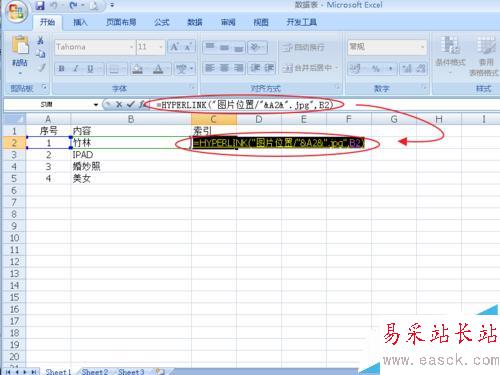Open font size 11 dropdown
500x375 pixels.
(x=161, y=47)
